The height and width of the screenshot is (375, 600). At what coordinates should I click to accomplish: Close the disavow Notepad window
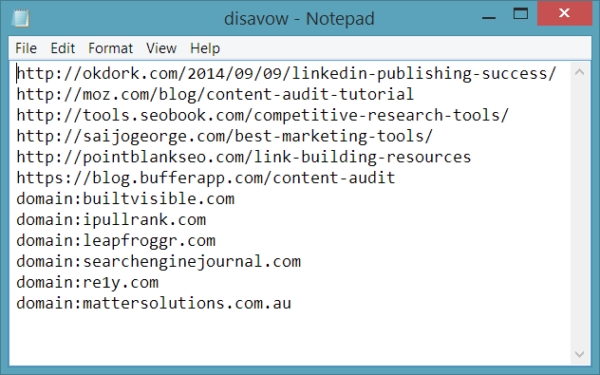(564, 13)
